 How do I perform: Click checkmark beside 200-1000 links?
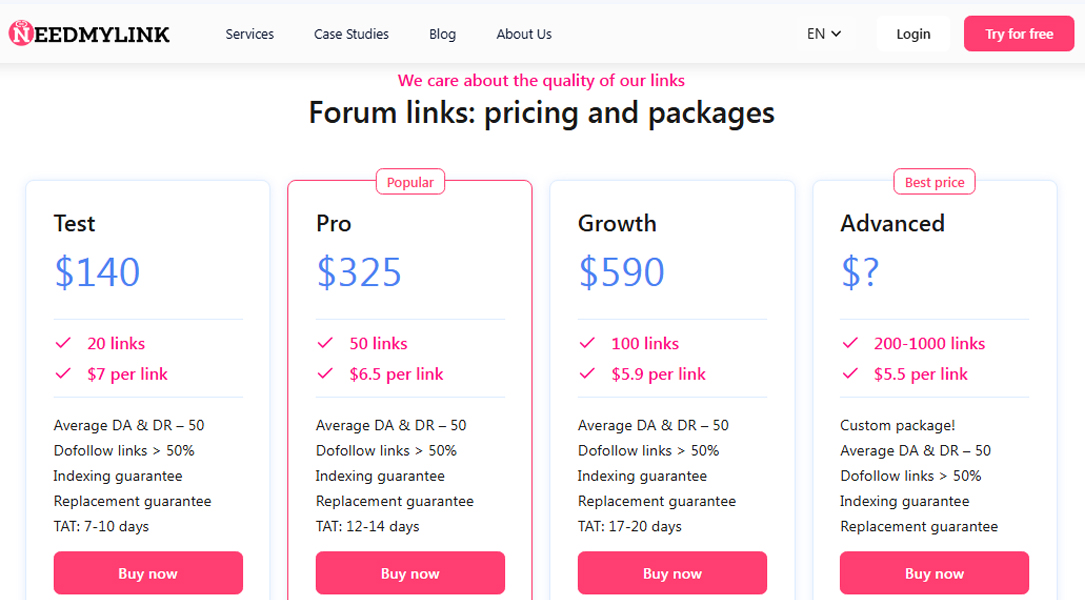click(850, 343)
